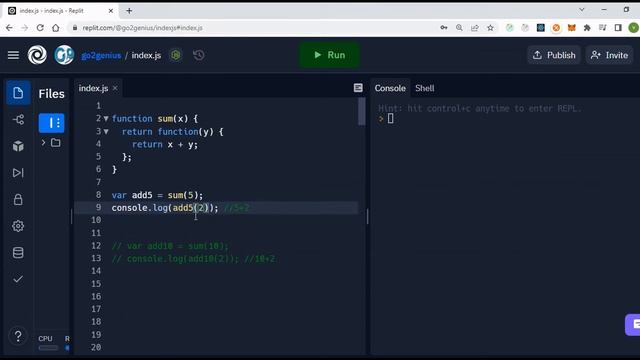Click the 'var add5 = sum(5);' line

[x=157, y=195]
